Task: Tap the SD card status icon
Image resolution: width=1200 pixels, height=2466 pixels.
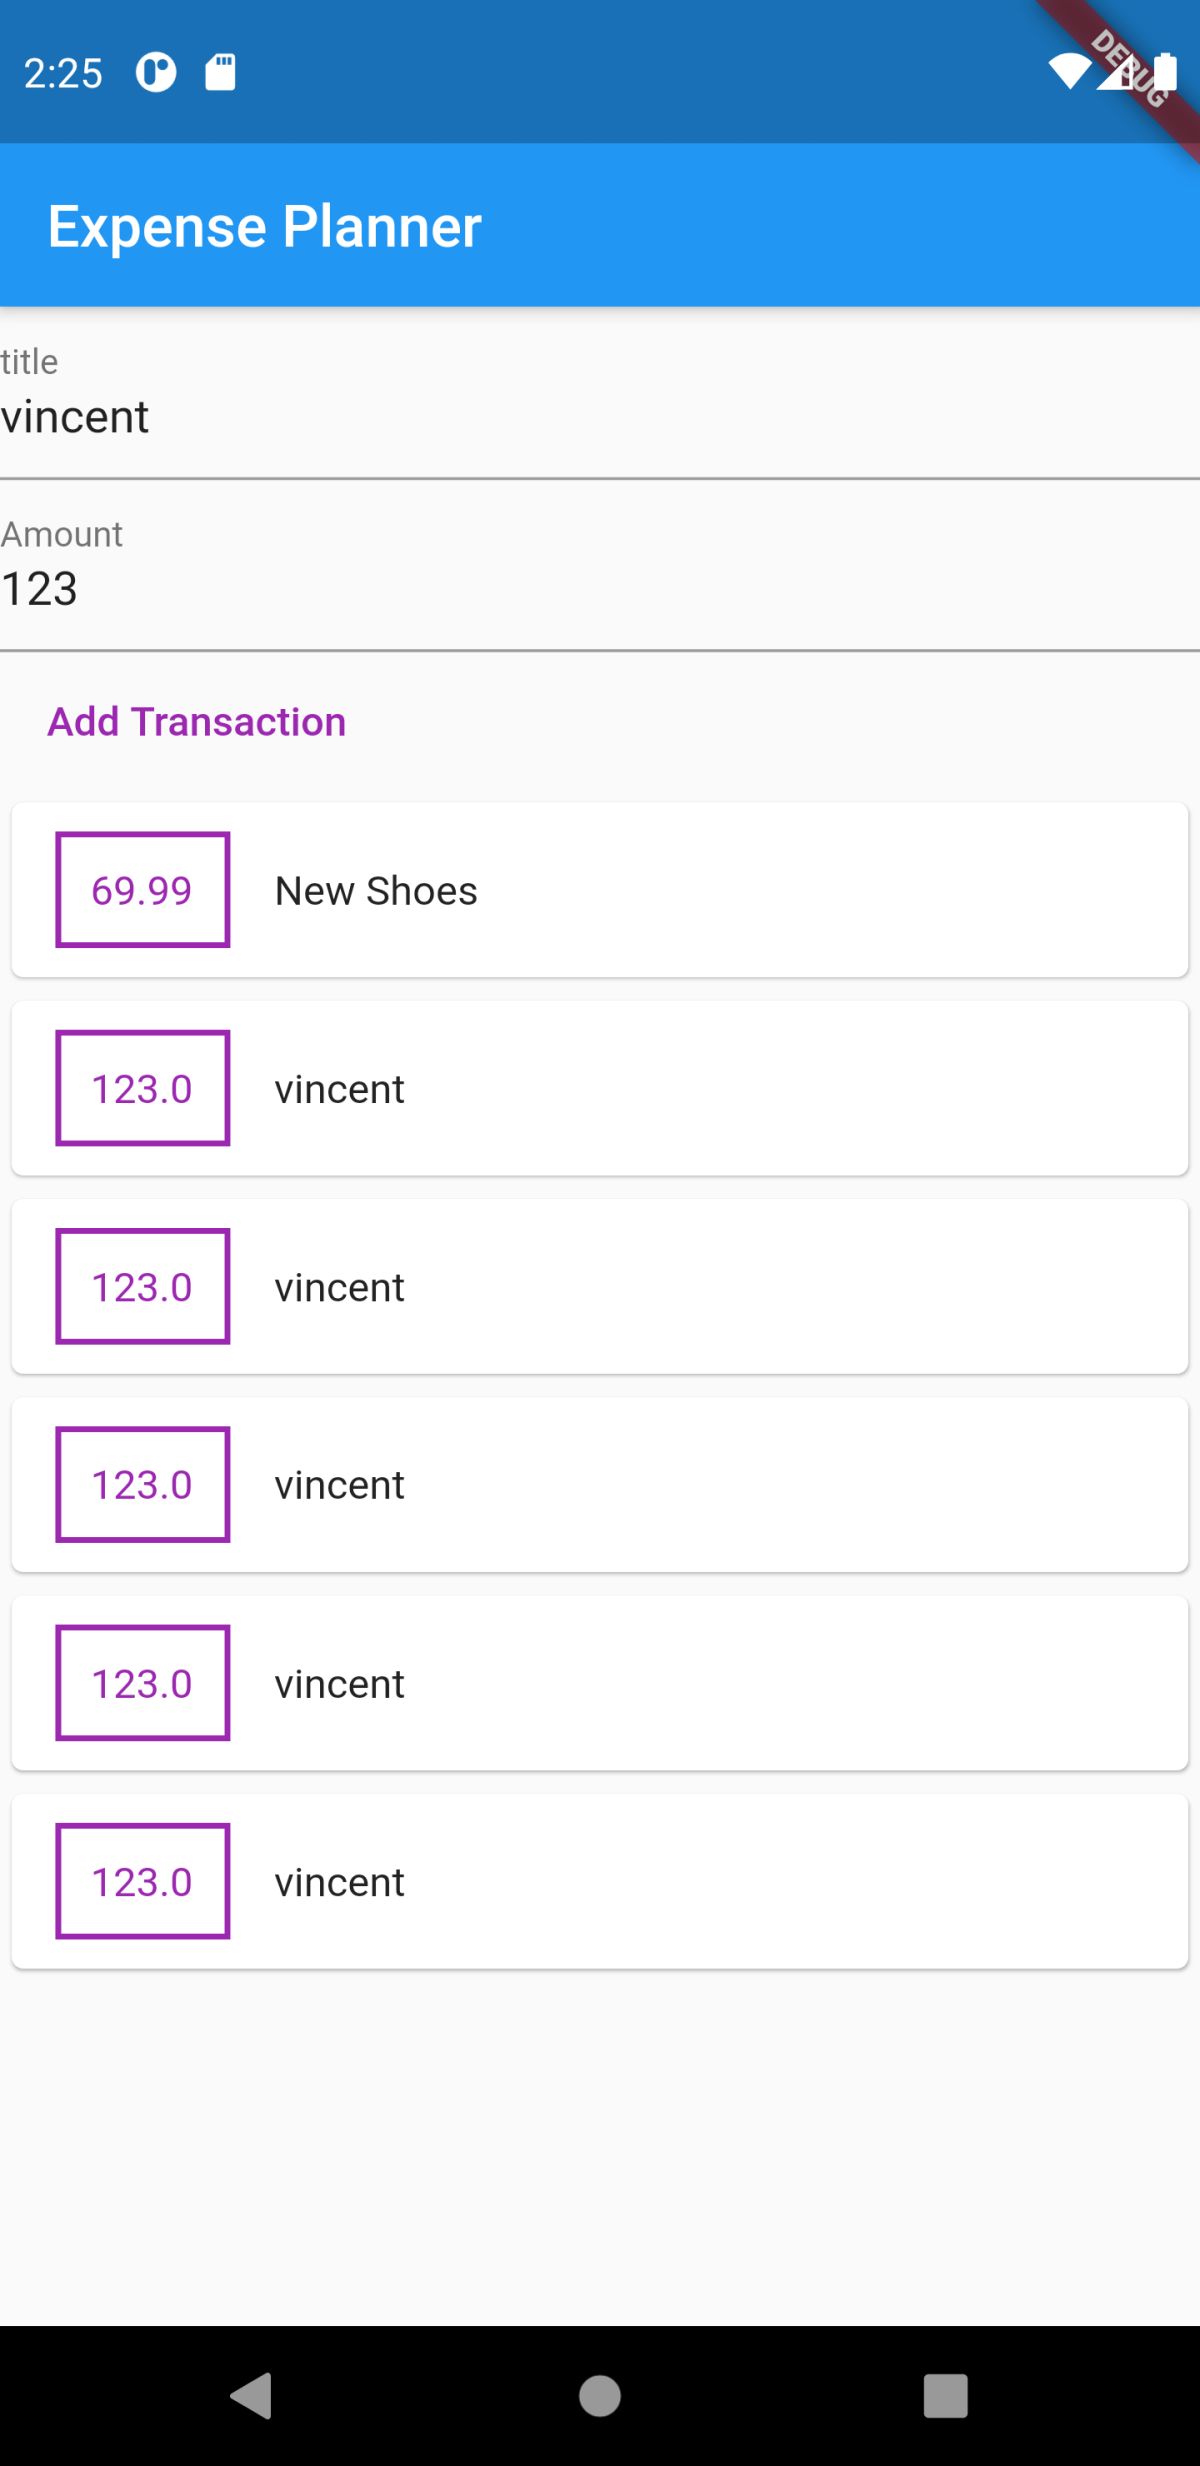Action: (220, 72)
